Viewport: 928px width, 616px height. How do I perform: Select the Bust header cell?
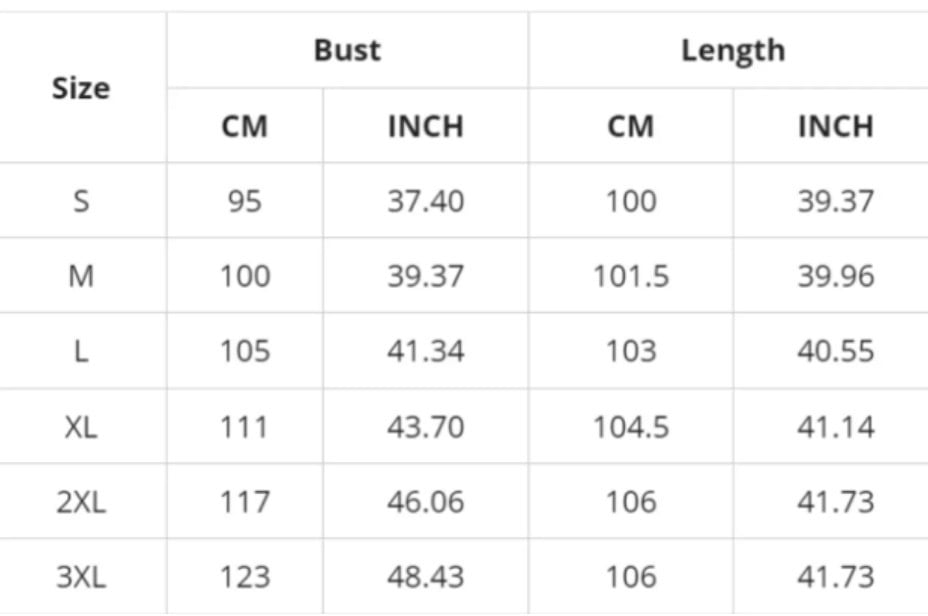347,50
